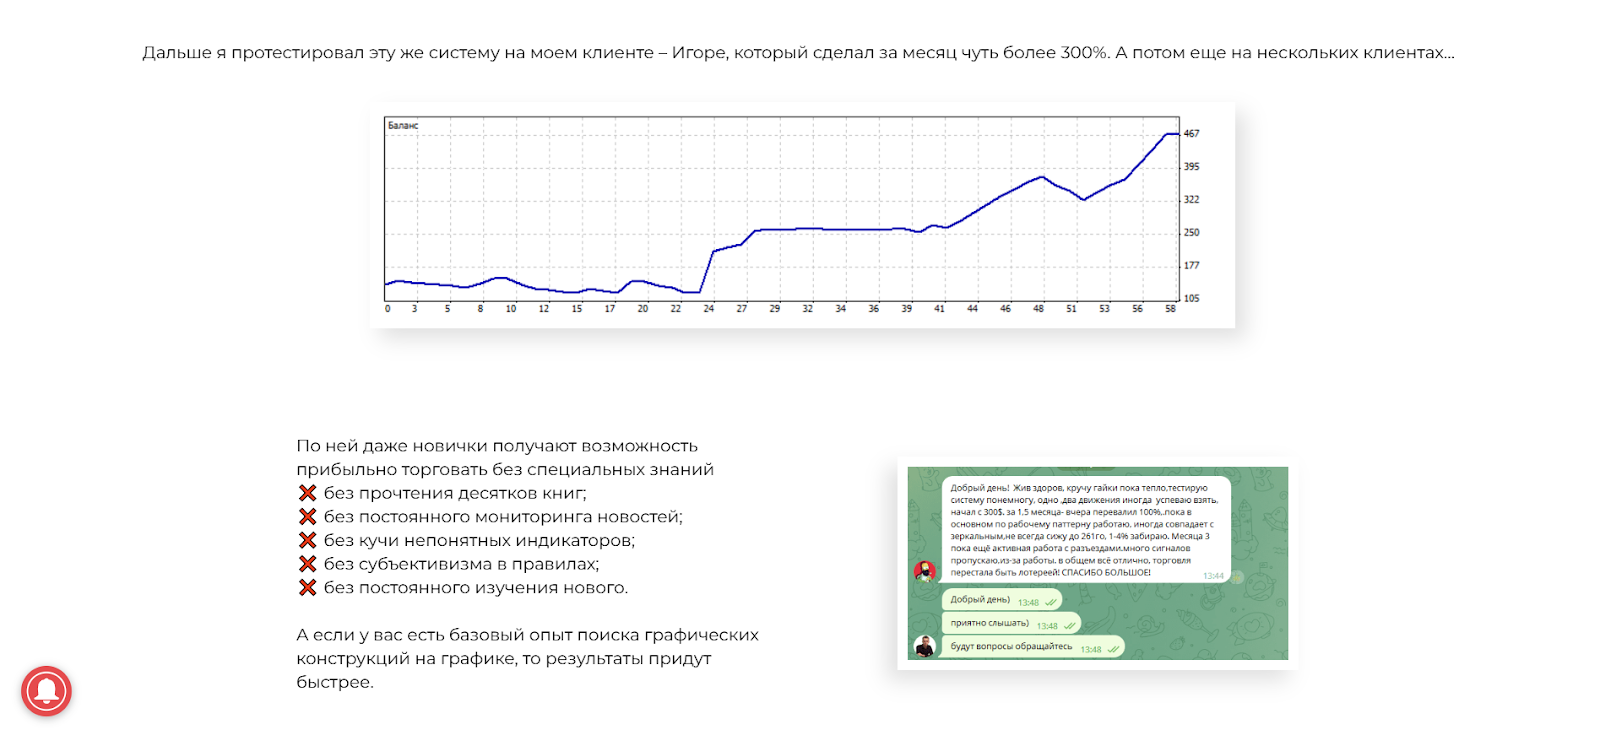Click red cross beside 'без постоянного изучения нового'
Viewport: 1600px width, 730px height.
[x=308, y=588]
